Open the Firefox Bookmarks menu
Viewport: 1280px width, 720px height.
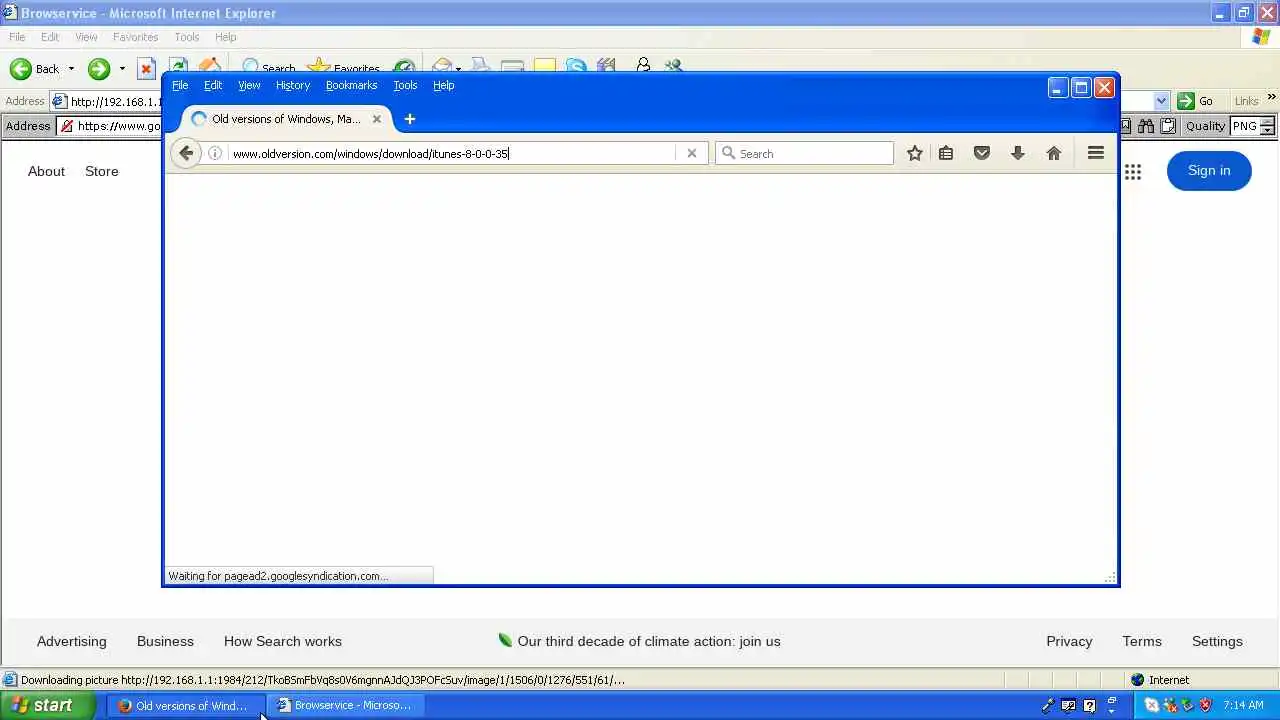[351, 85]
